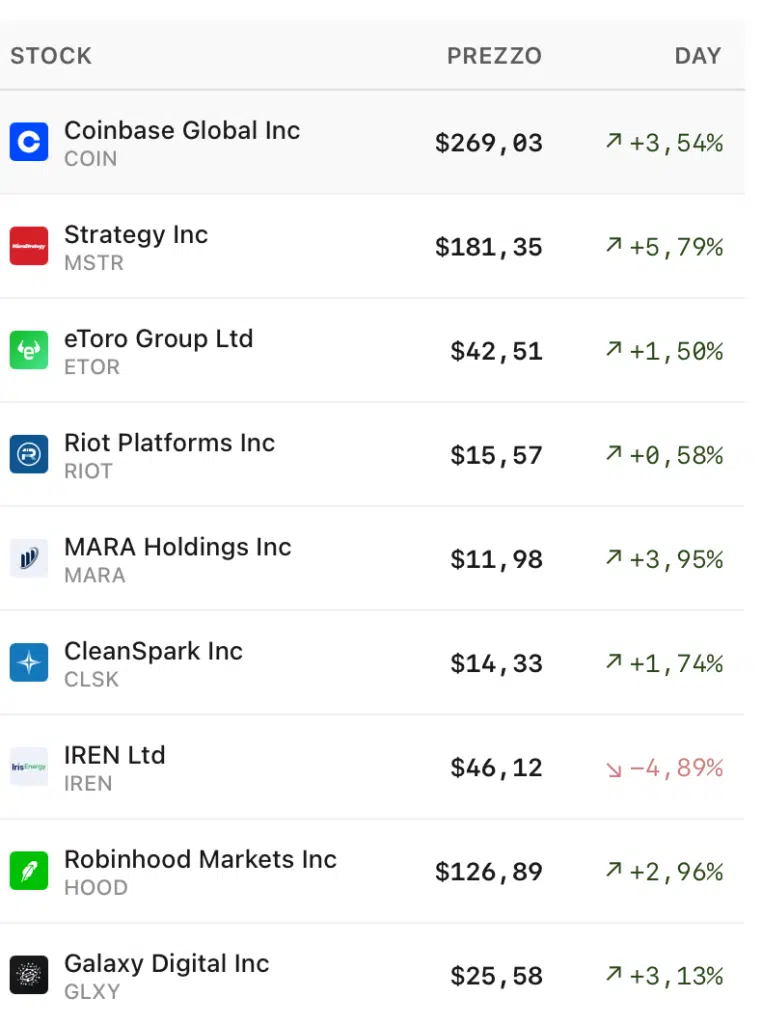Click the CleanSpark blue star icon
762x1024 pixels.
tap(29, 663)
